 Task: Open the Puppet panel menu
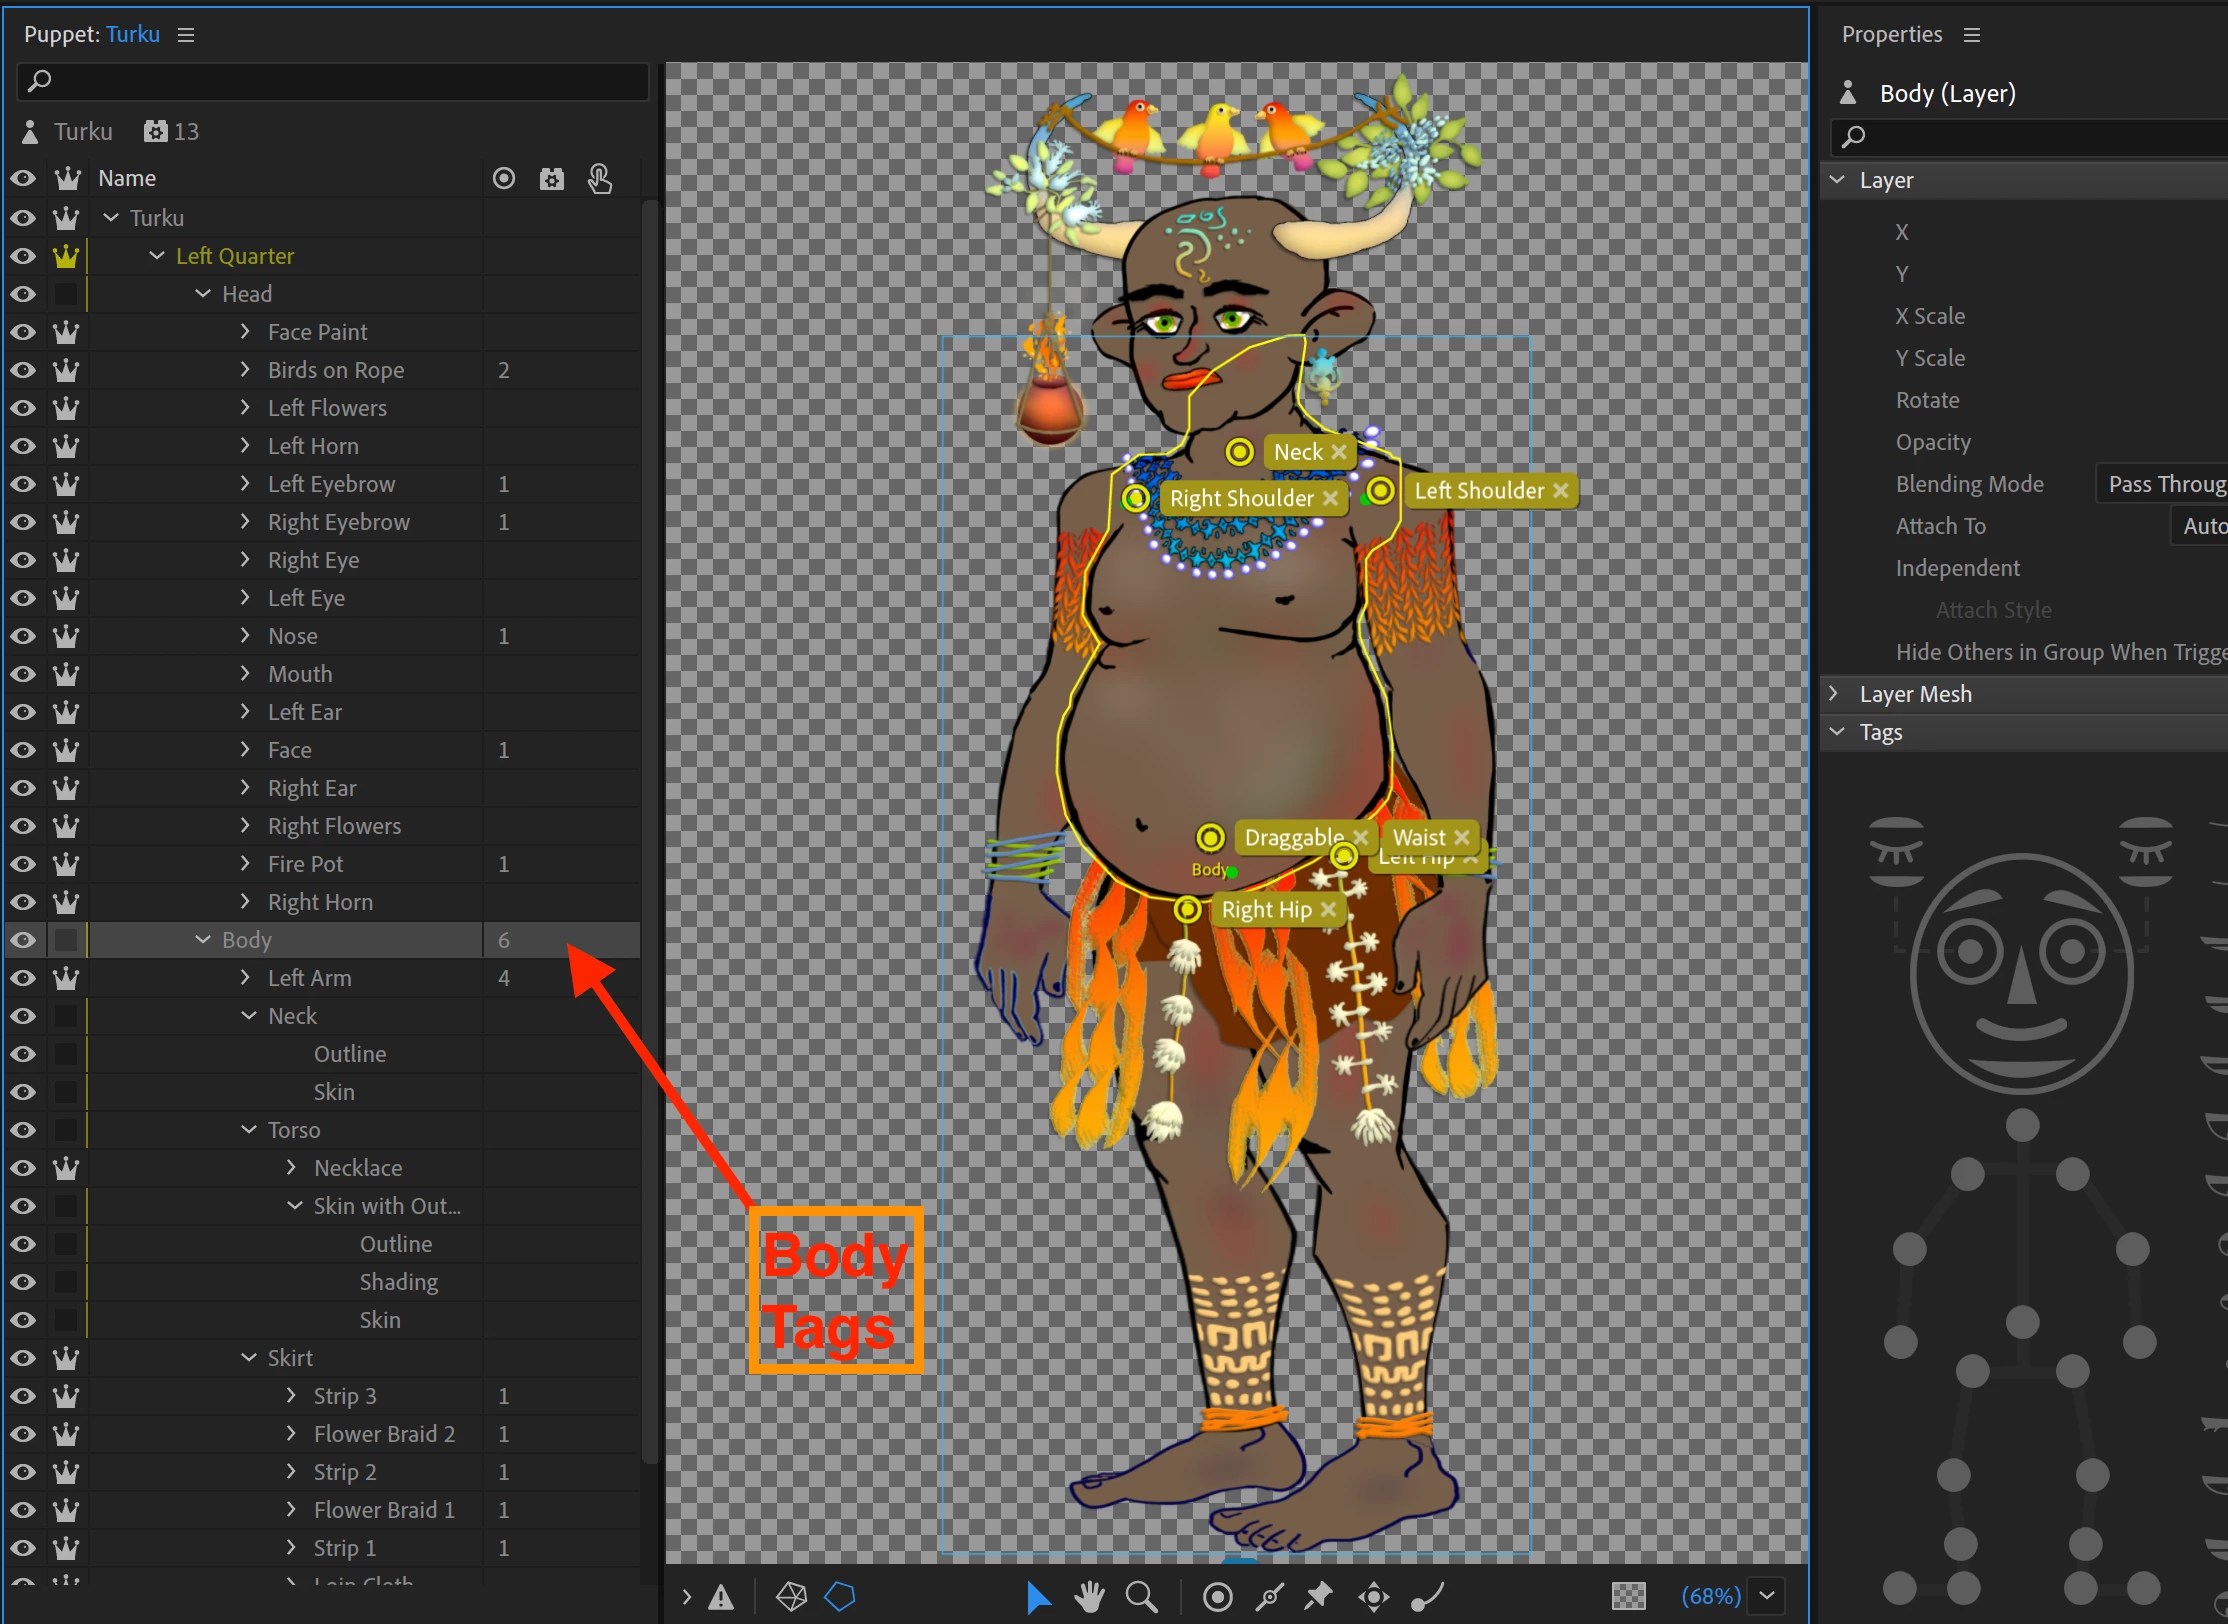tap(186, 35)
